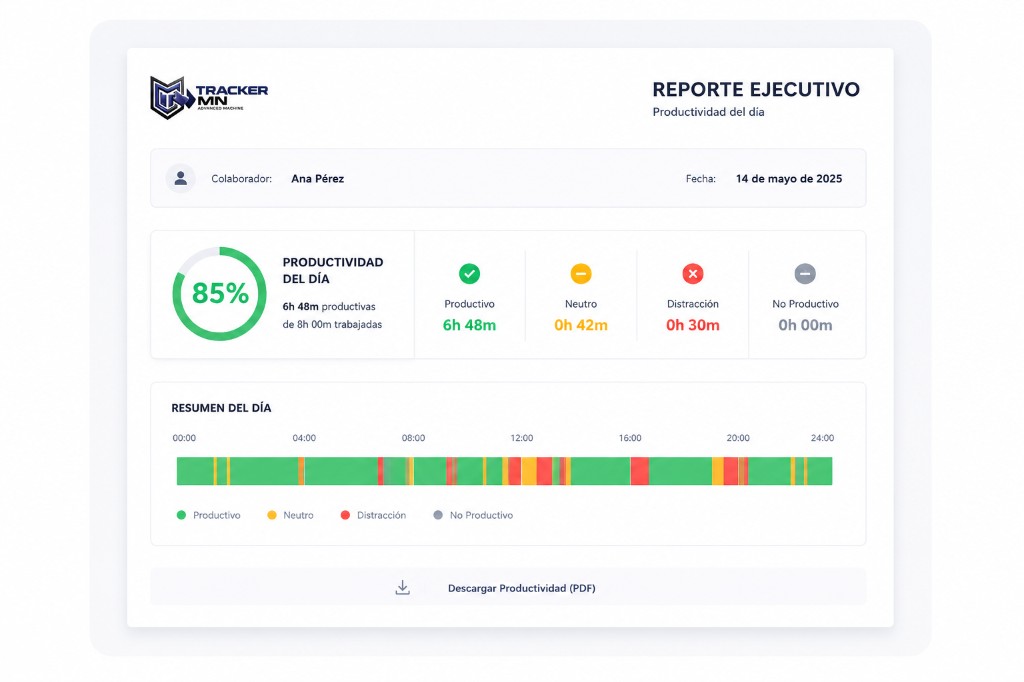Click the Tracker MN logo
Image resolution: width=1024 pixels, height=682 pixels.
(x=209, y=97)
